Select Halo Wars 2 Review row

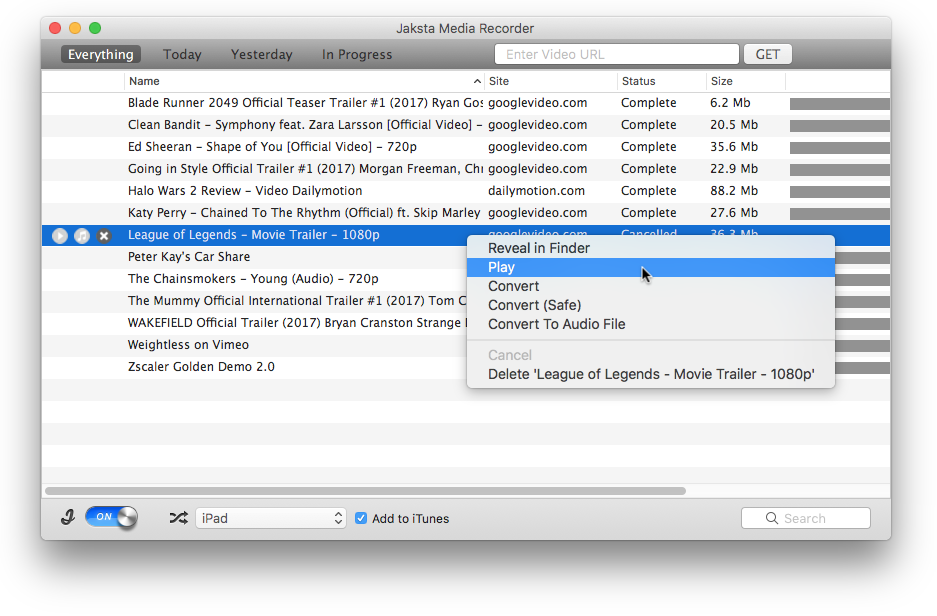click(x=466, y=191)
